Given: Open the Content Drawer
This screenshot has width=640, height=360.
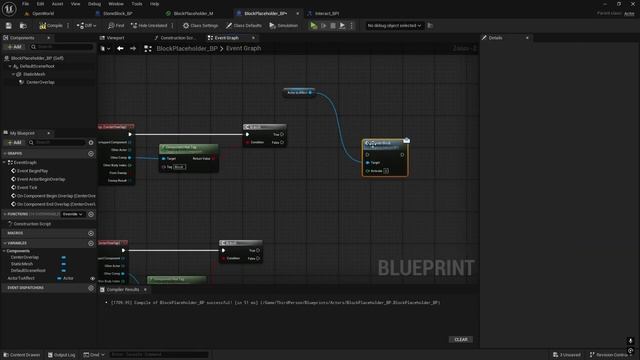Looking at the screenshot, I should [22, 355].
